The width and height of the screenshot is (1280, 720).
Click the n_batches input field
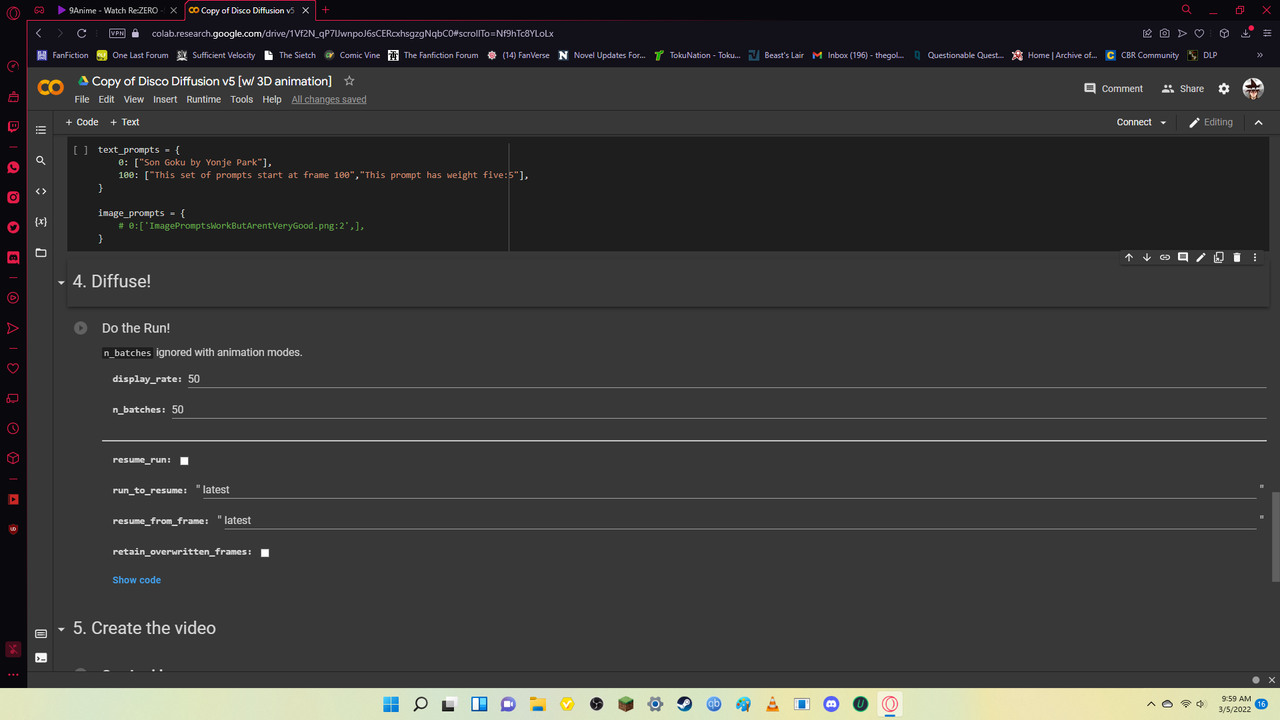[718, 410]
